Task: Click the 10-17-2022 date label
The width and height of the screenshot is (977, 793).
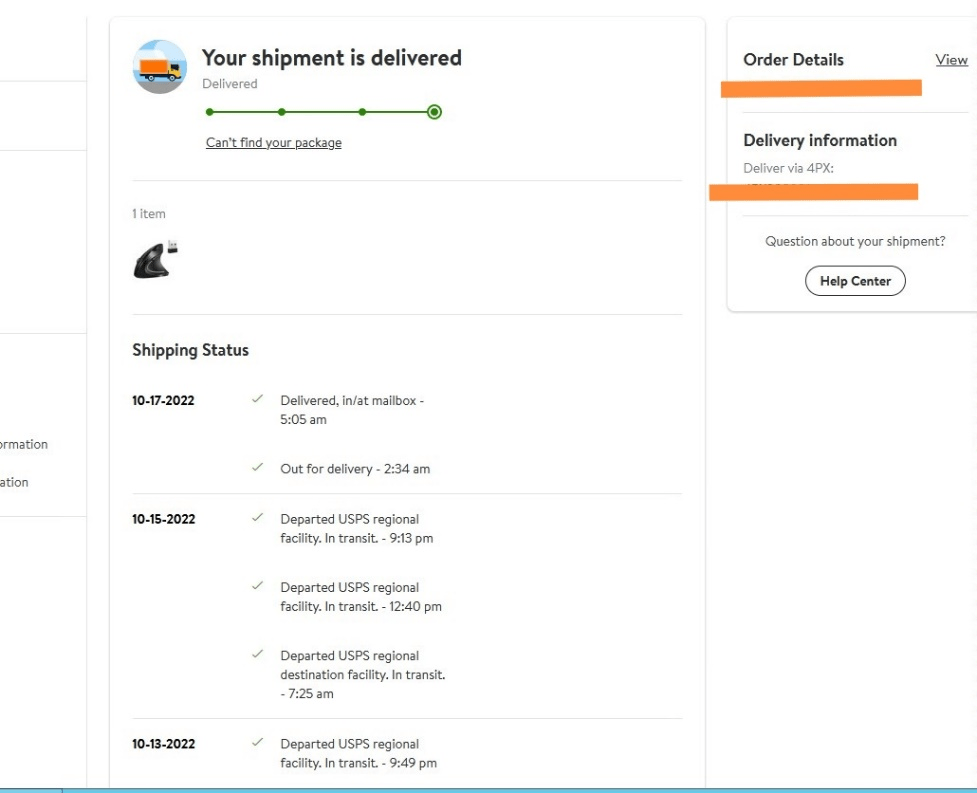Action: 163,401
